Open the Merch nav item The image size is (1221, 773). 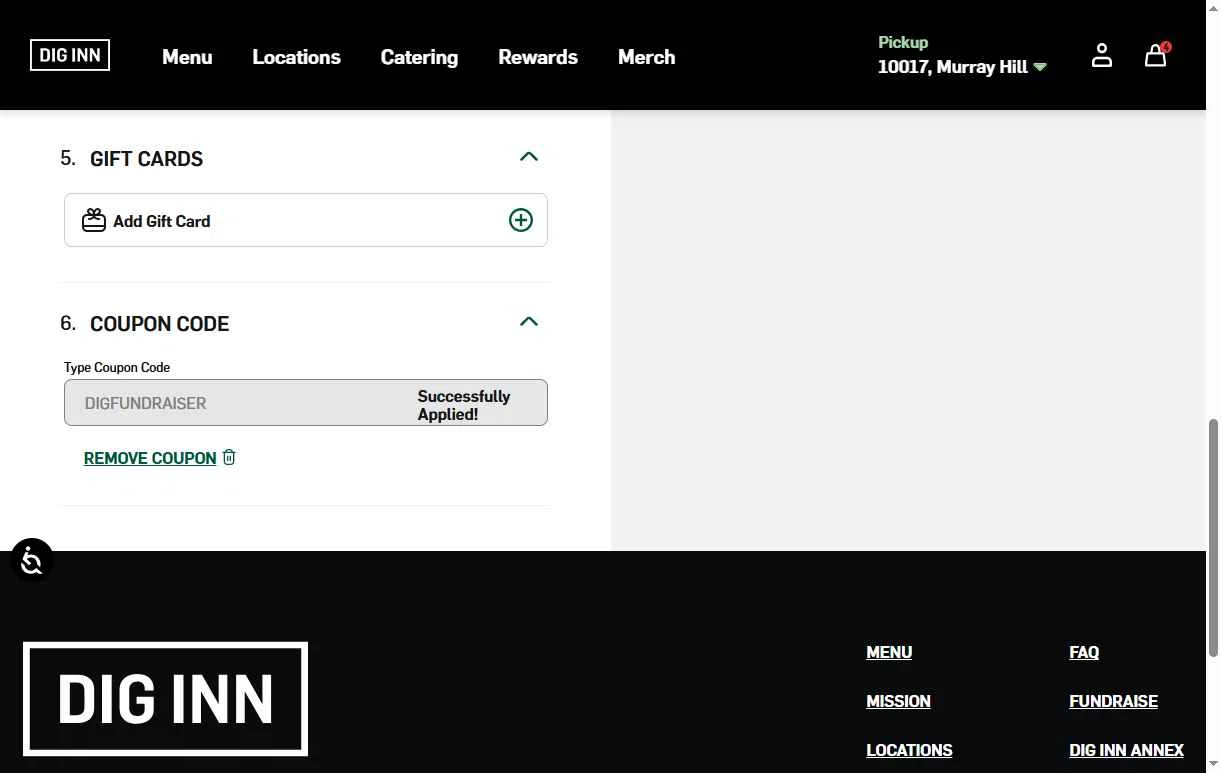(646, 57)
